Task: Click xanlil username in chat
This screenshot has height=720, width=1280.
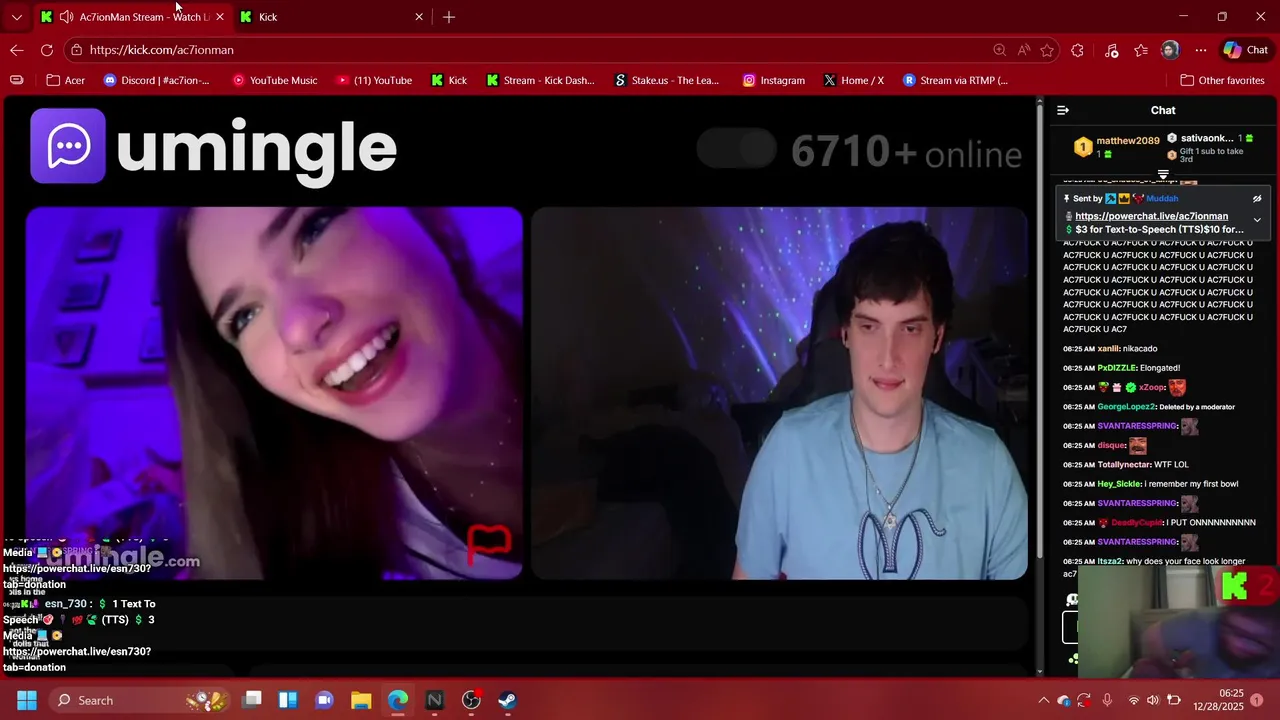Action: click(x=1108, y=349)
